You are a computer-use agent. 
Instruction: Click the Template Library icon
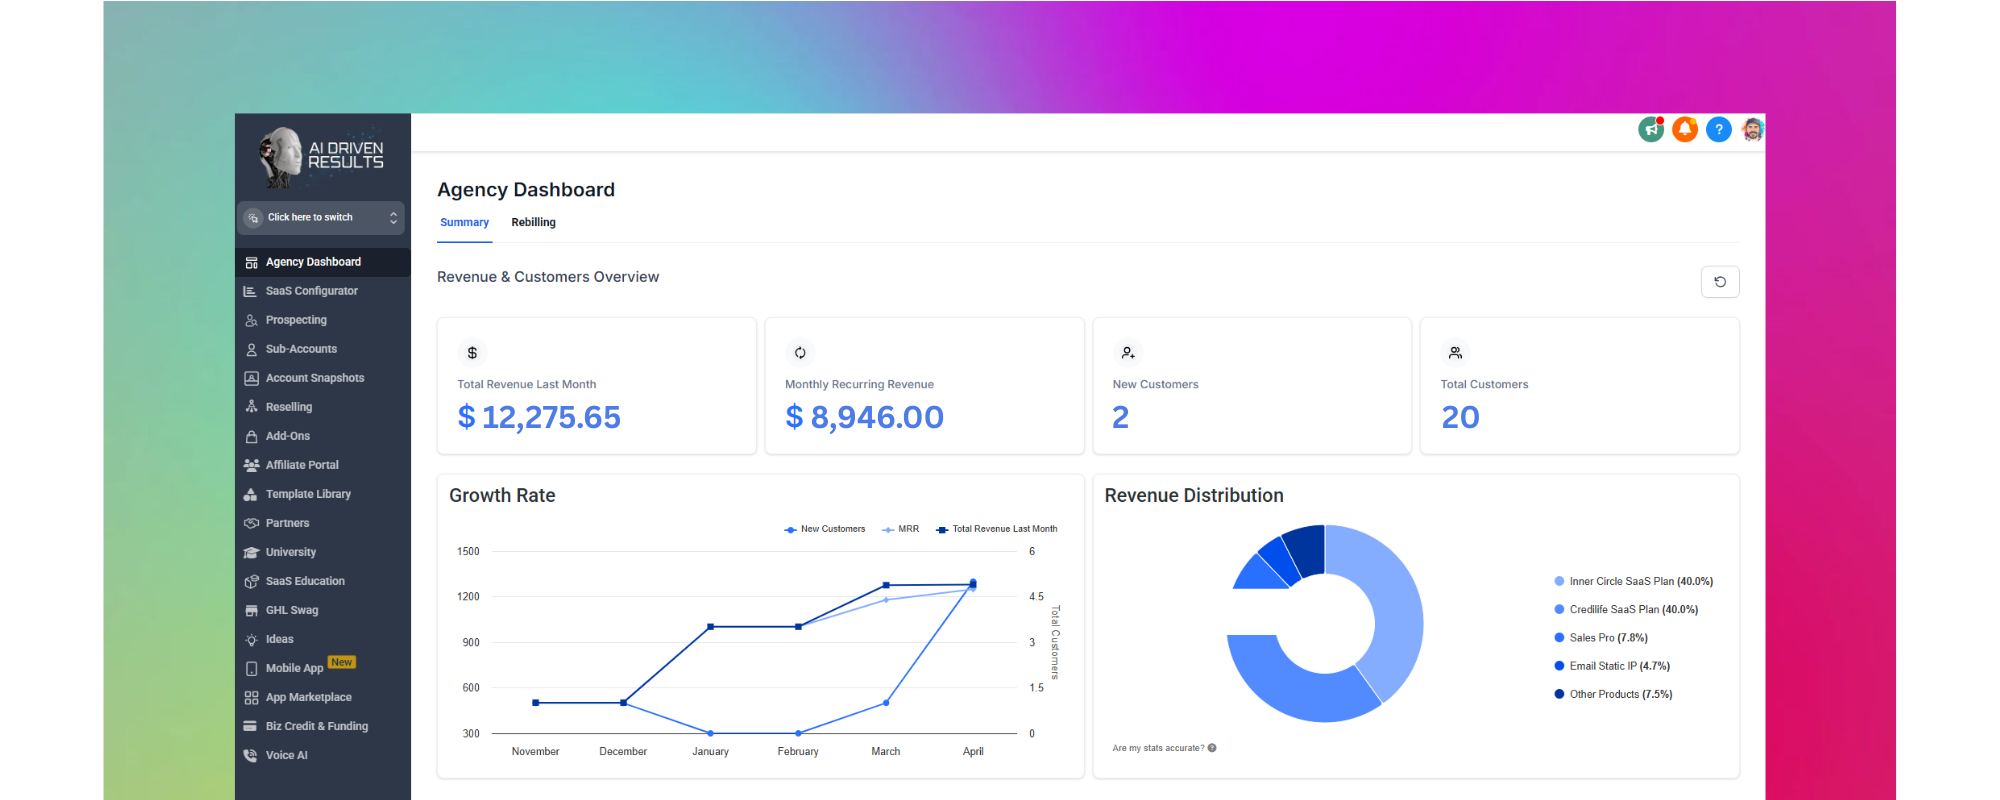point(252,494)
